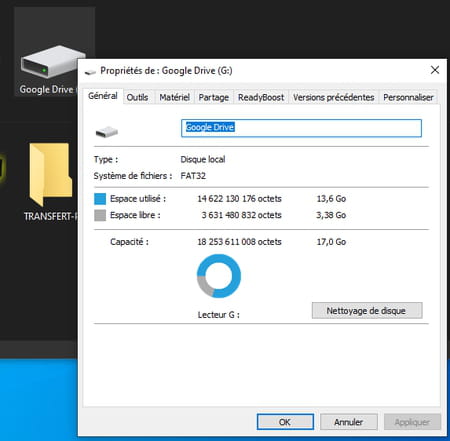Click the gray Espace libre color square
Viewport: 450px width, 441px height.
(x=100, y=215)
